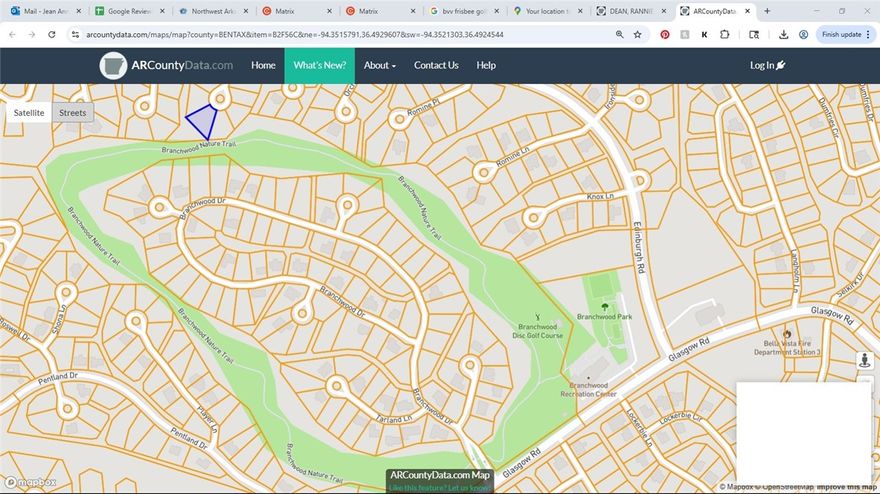Open the Contact Us page

coord(436,65)
